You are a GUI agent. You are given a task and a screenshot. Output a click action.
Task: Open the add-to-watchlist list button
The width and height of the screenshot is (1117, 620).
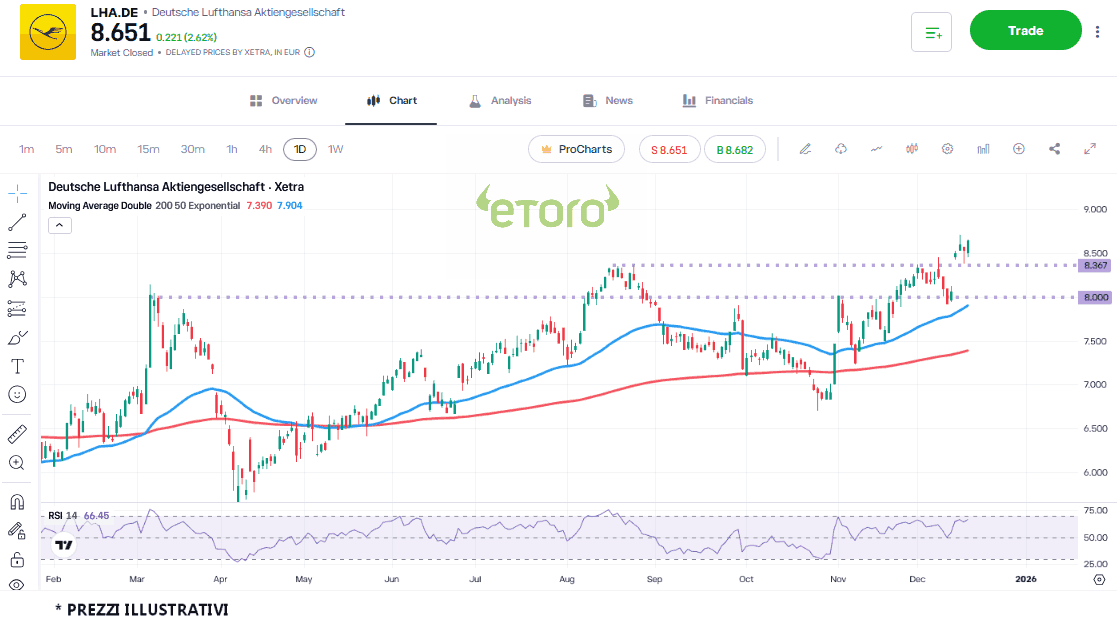pyautogui.click(x=931, y=32)
